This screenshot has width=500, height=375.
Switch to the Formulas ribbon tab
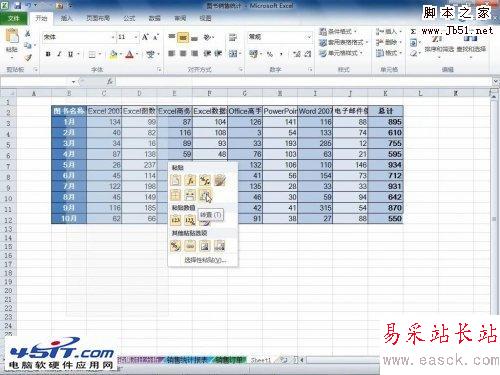[129, 18]
